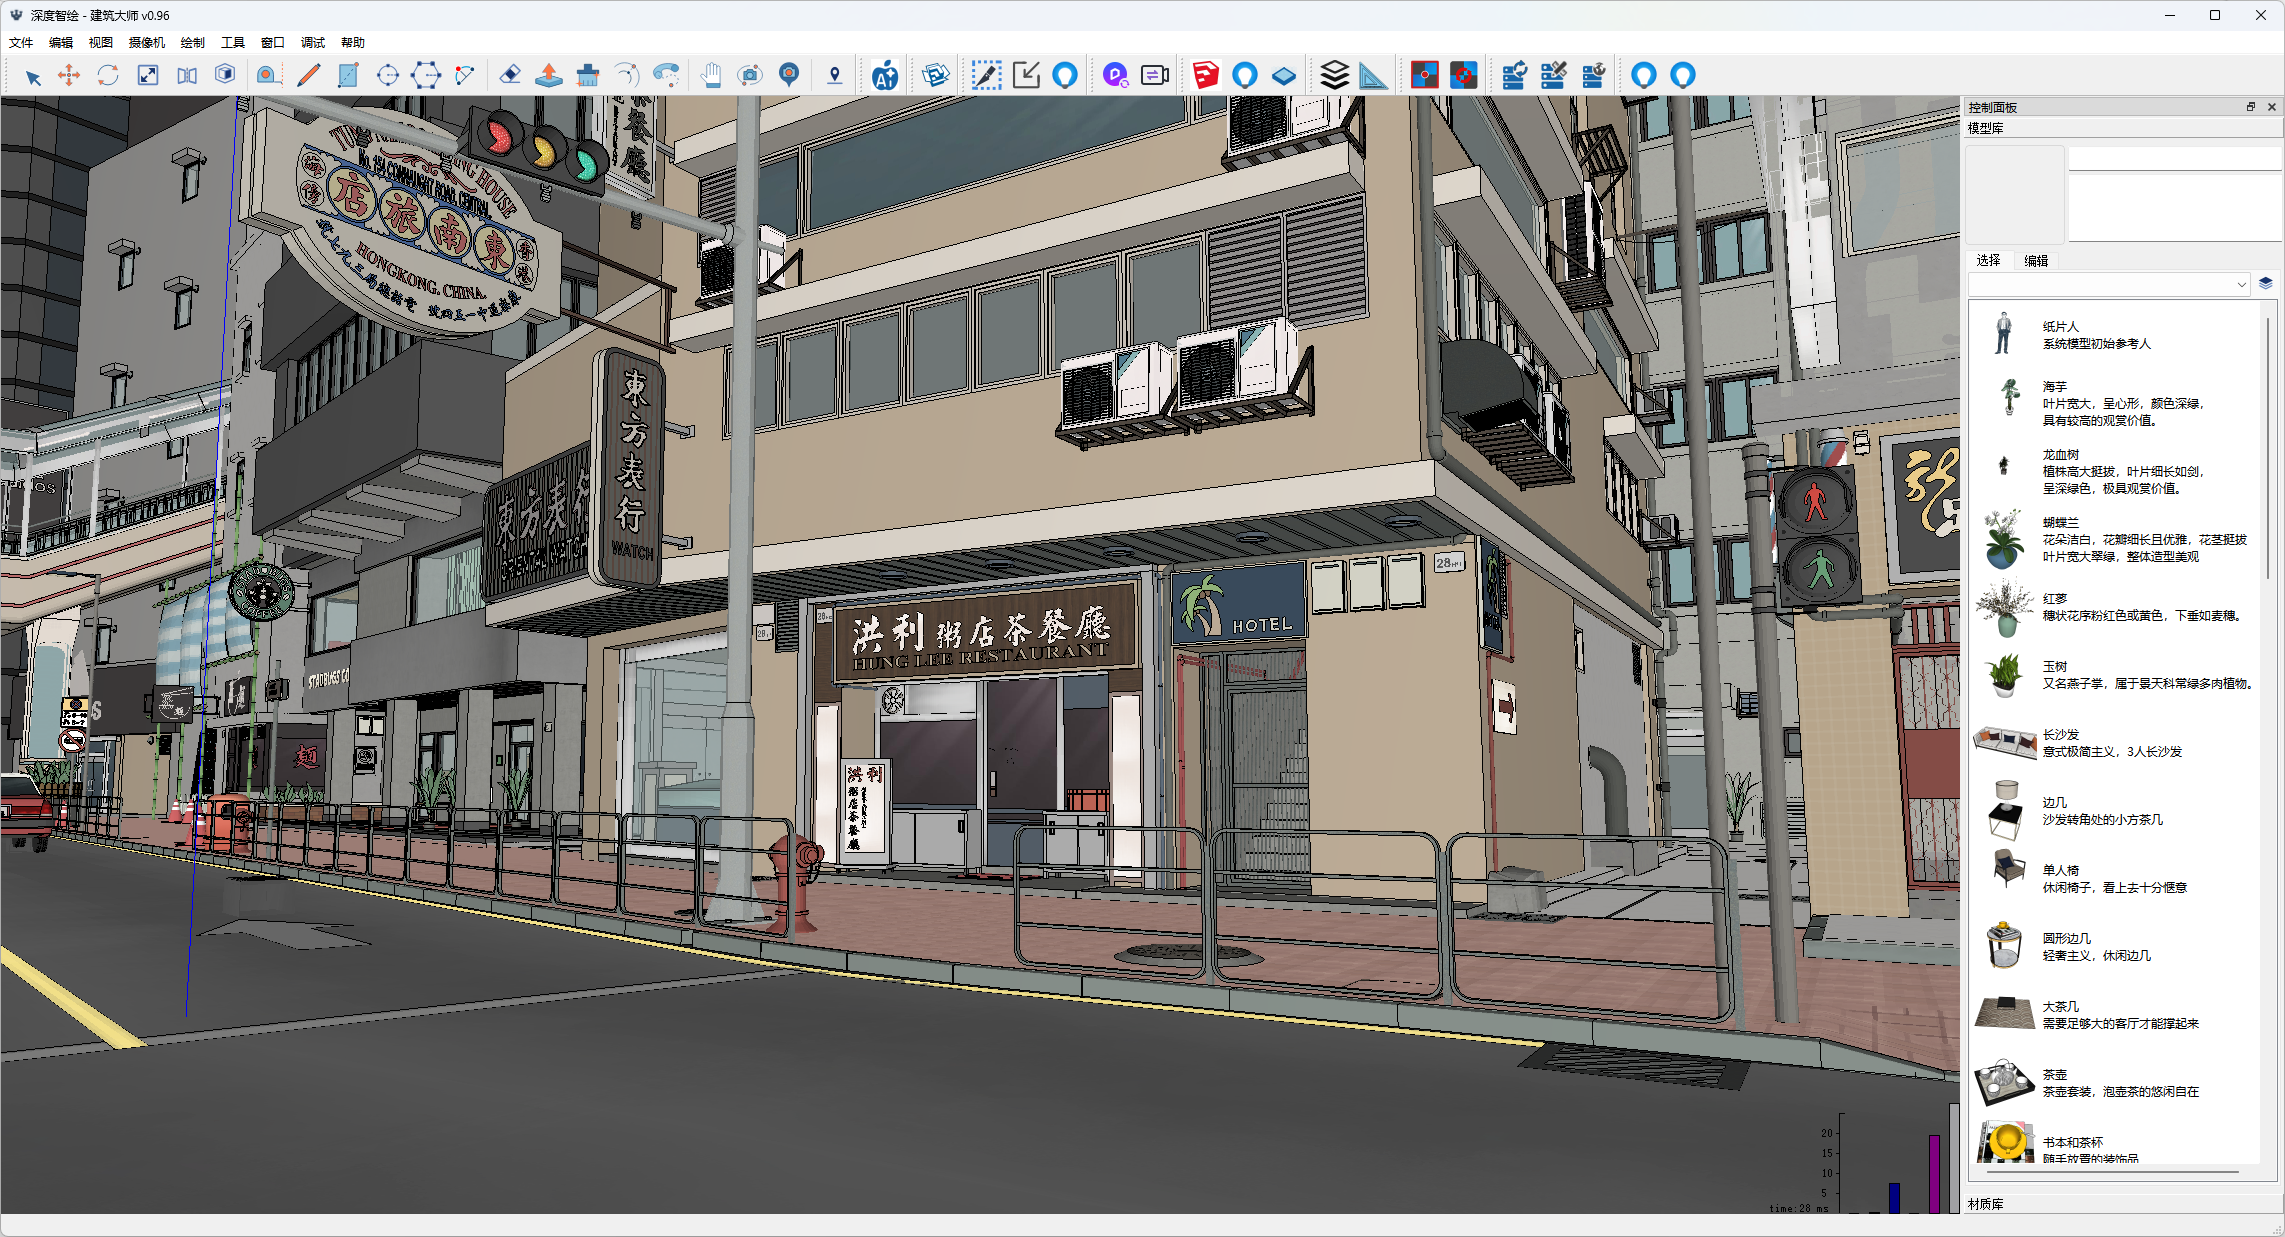Switch to the 编辑 tab in model library
Viewport: 2285px width, 1237px height.
tap(2037, 261)
